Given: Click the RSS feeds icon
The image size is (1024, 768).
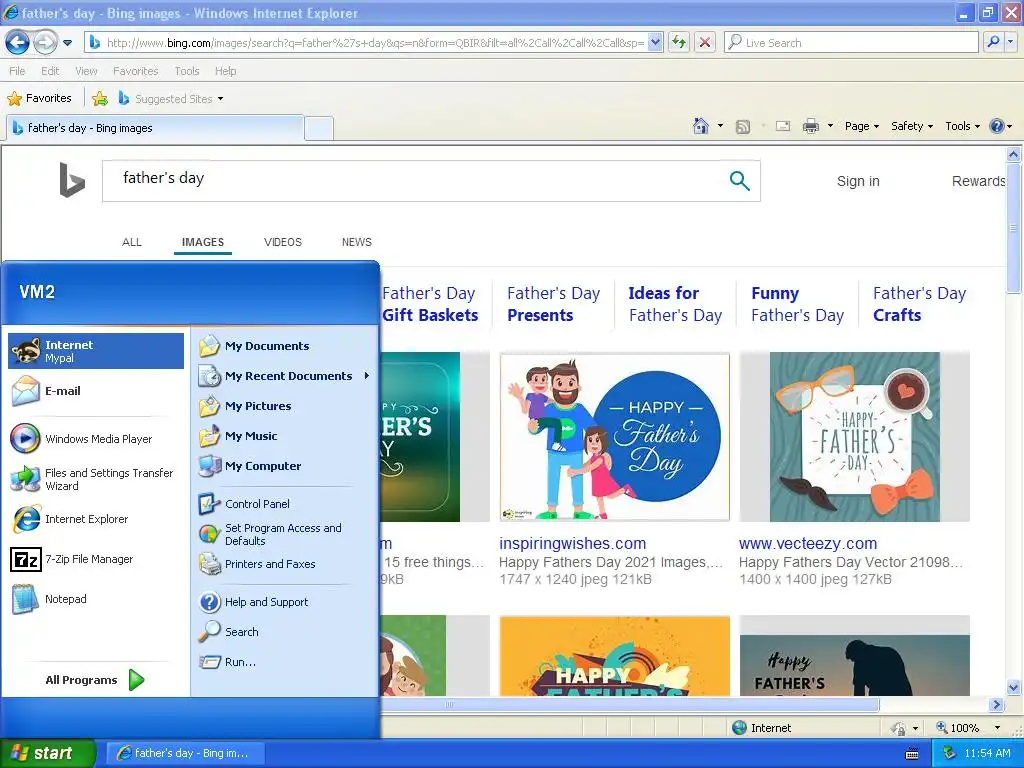Looking at the screenshot, I should tap(743, 127).
